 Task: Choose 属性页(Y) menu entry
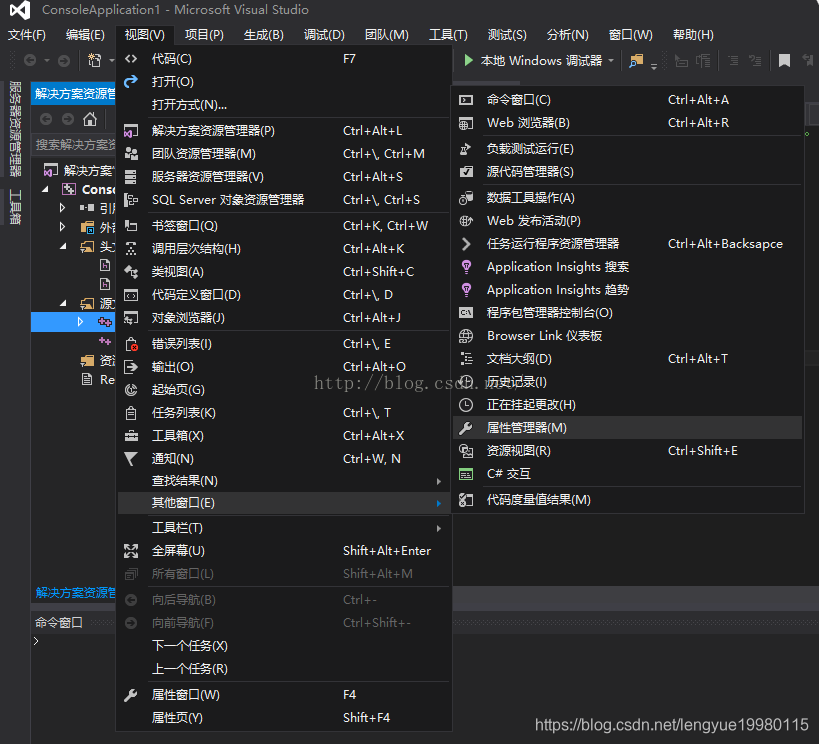(x=284, y=718)
